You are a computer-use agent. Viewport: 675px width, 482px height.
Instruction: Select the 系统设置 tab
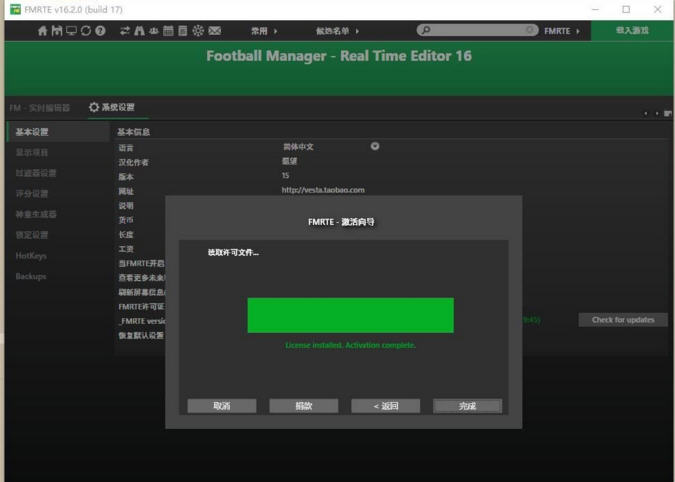click(x=112, y=107)
